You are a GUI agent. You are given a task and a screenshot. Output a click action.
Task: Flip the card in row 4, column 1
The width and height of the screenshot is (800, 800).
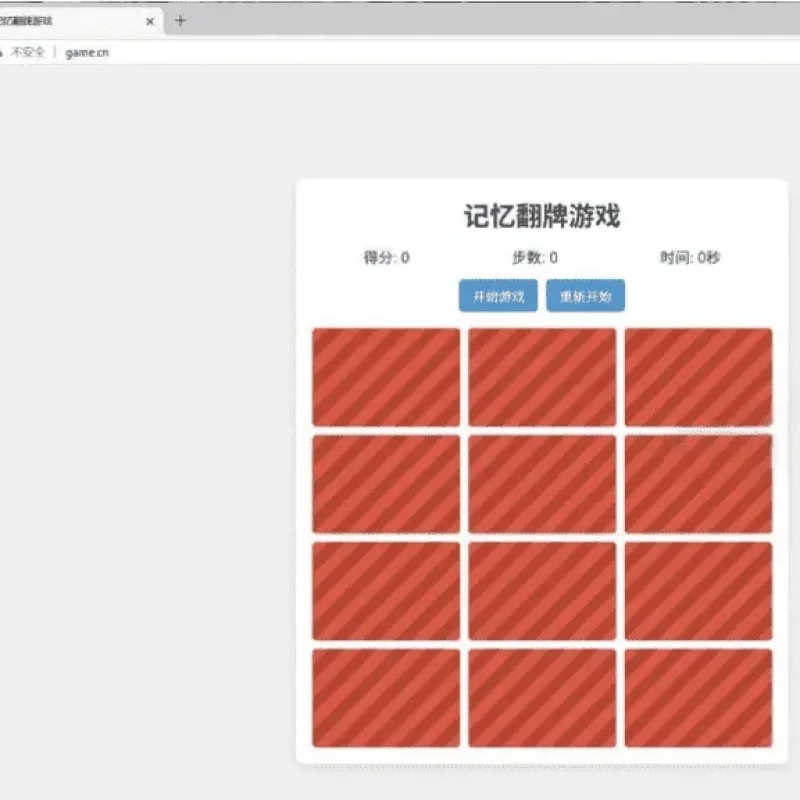point(386,698)
